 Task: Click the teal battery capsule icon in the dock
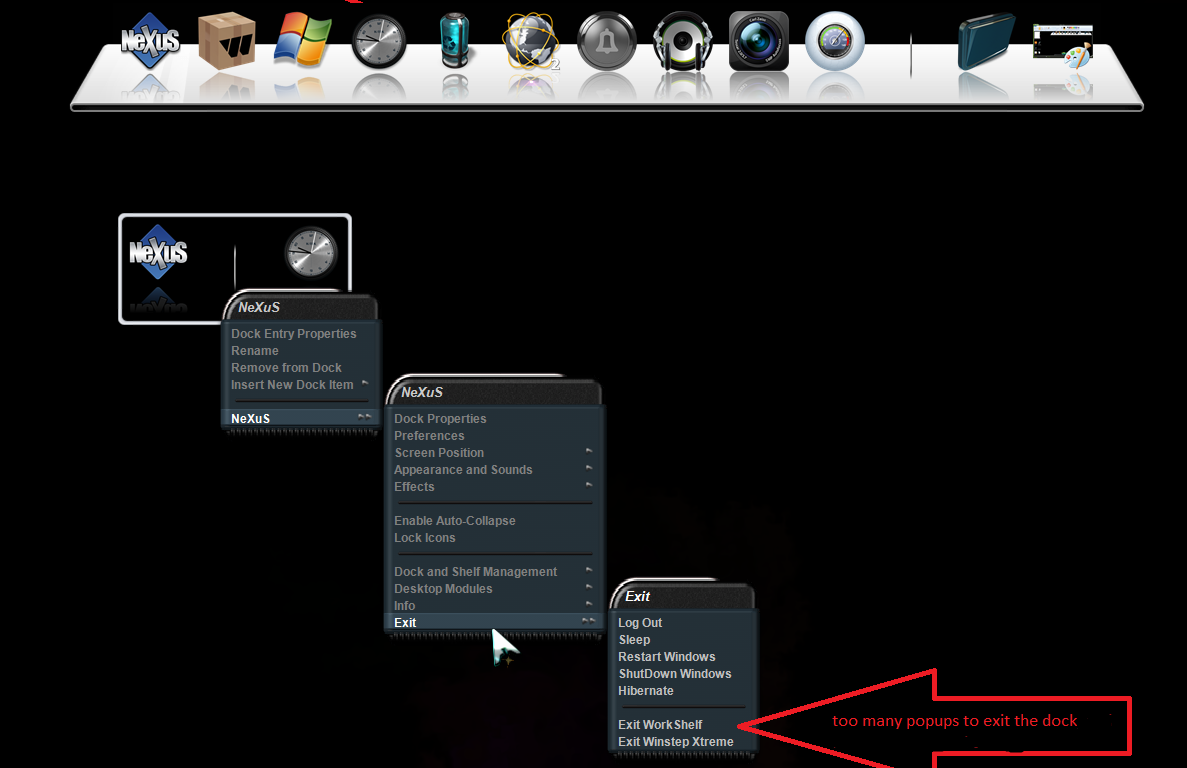click(455, 41)
